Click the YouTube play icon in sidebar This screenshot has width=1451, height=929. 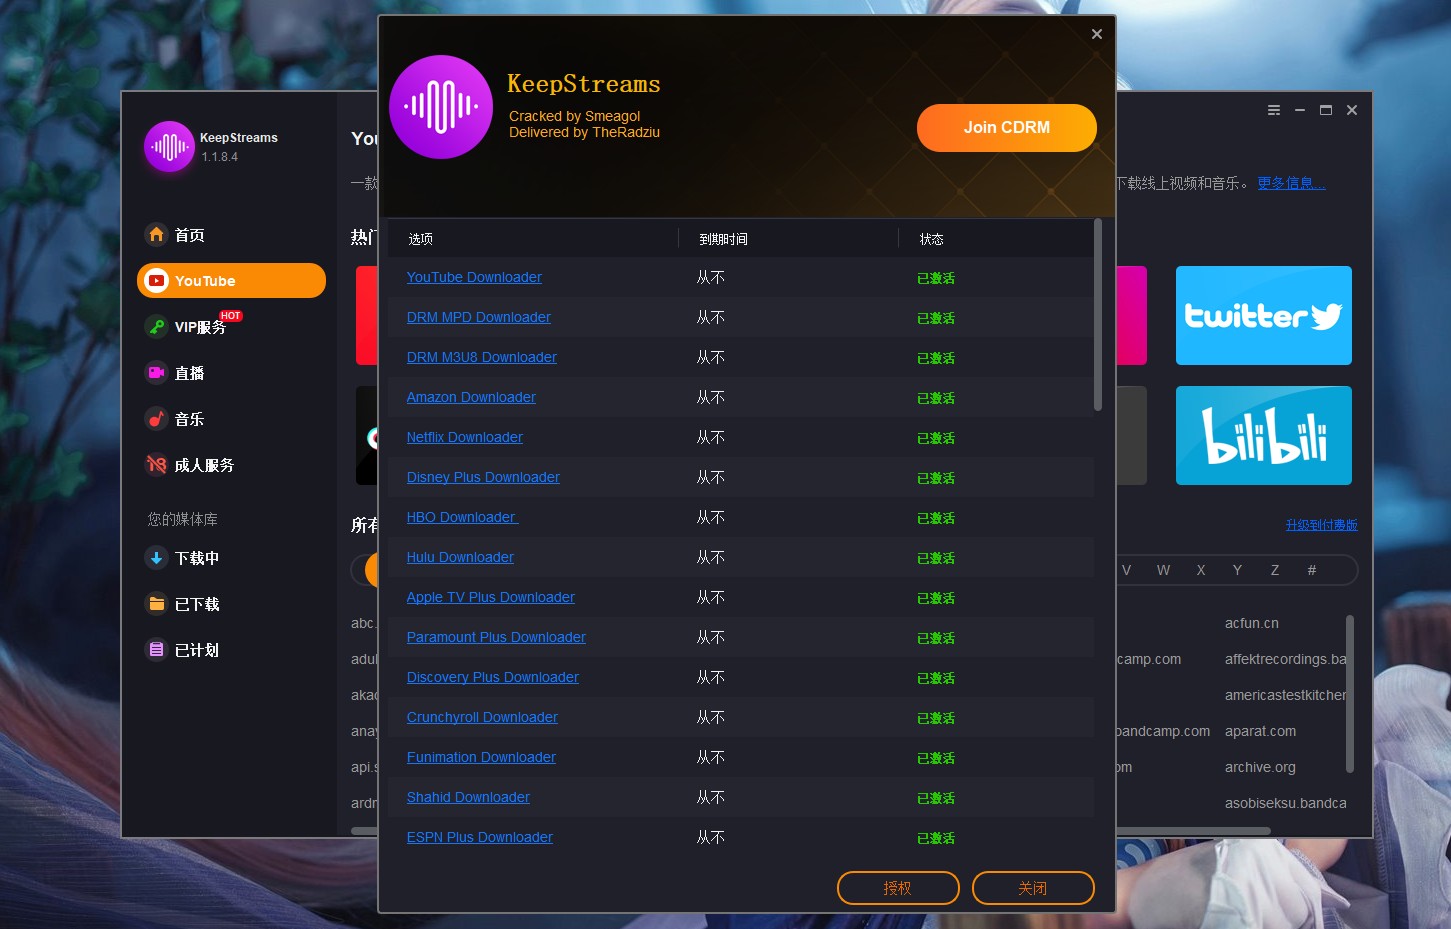click(x=156, y=281)
